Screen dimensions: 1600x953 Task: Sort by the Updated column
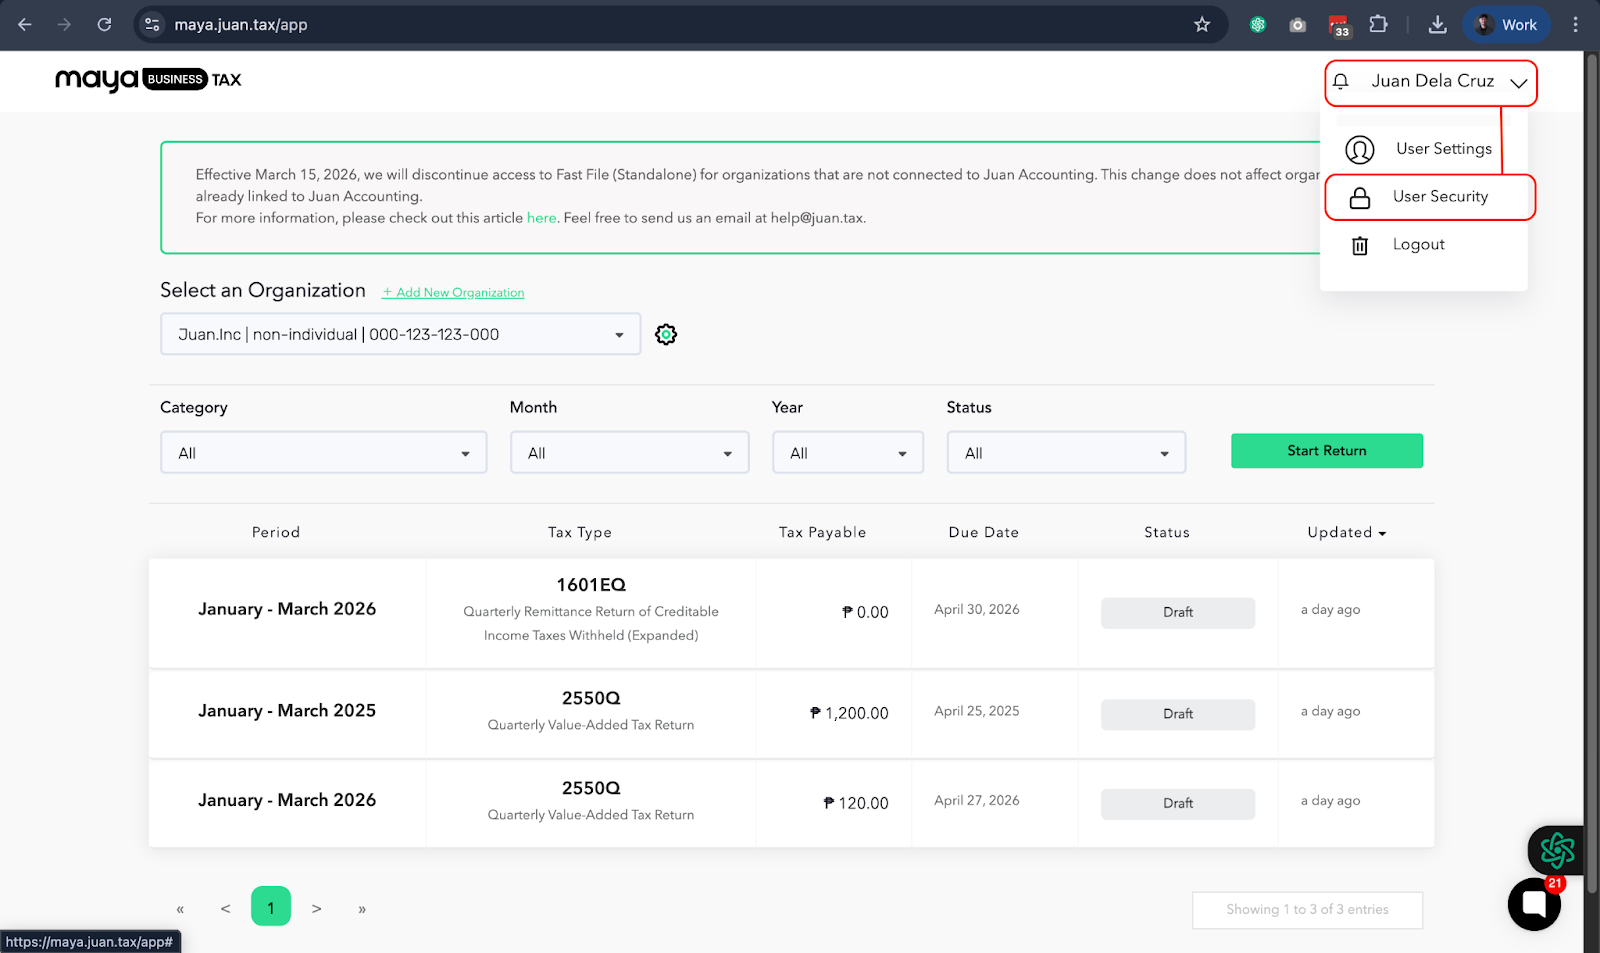tap(1347, 533)
